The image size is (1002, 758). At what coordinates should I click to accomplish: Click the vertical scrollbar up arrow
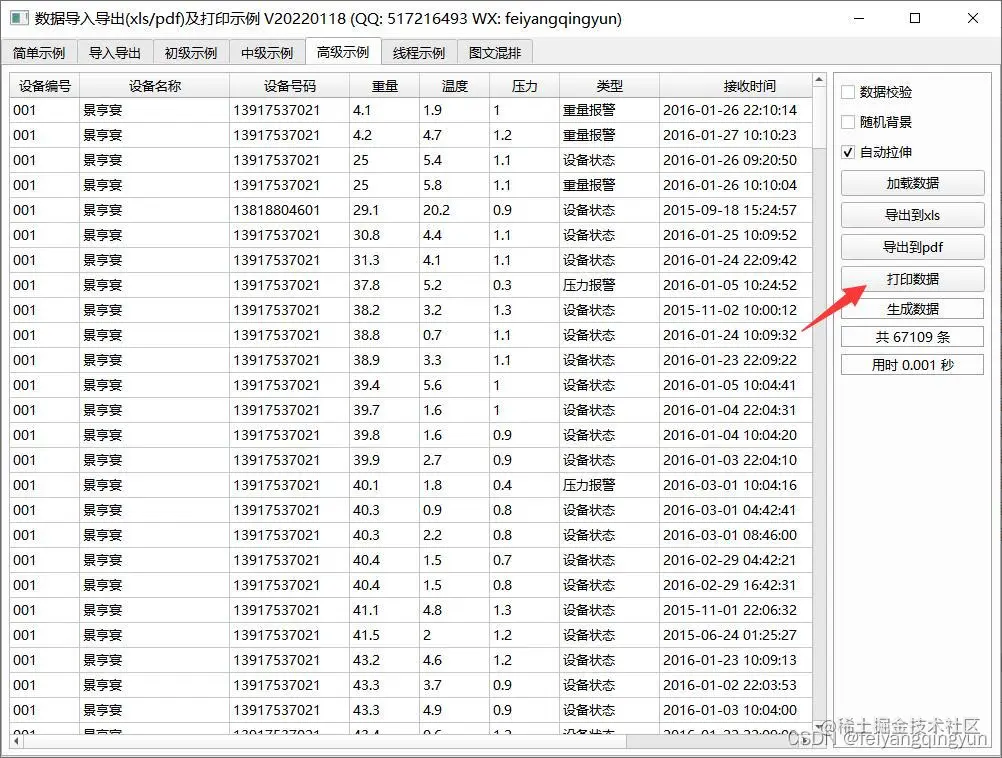(x=819, y=80)
